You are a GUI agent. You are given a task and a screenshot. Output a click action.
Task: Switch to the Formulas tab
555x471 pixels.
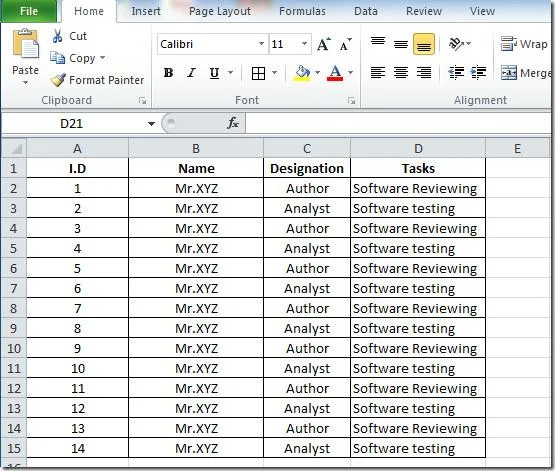302,11
